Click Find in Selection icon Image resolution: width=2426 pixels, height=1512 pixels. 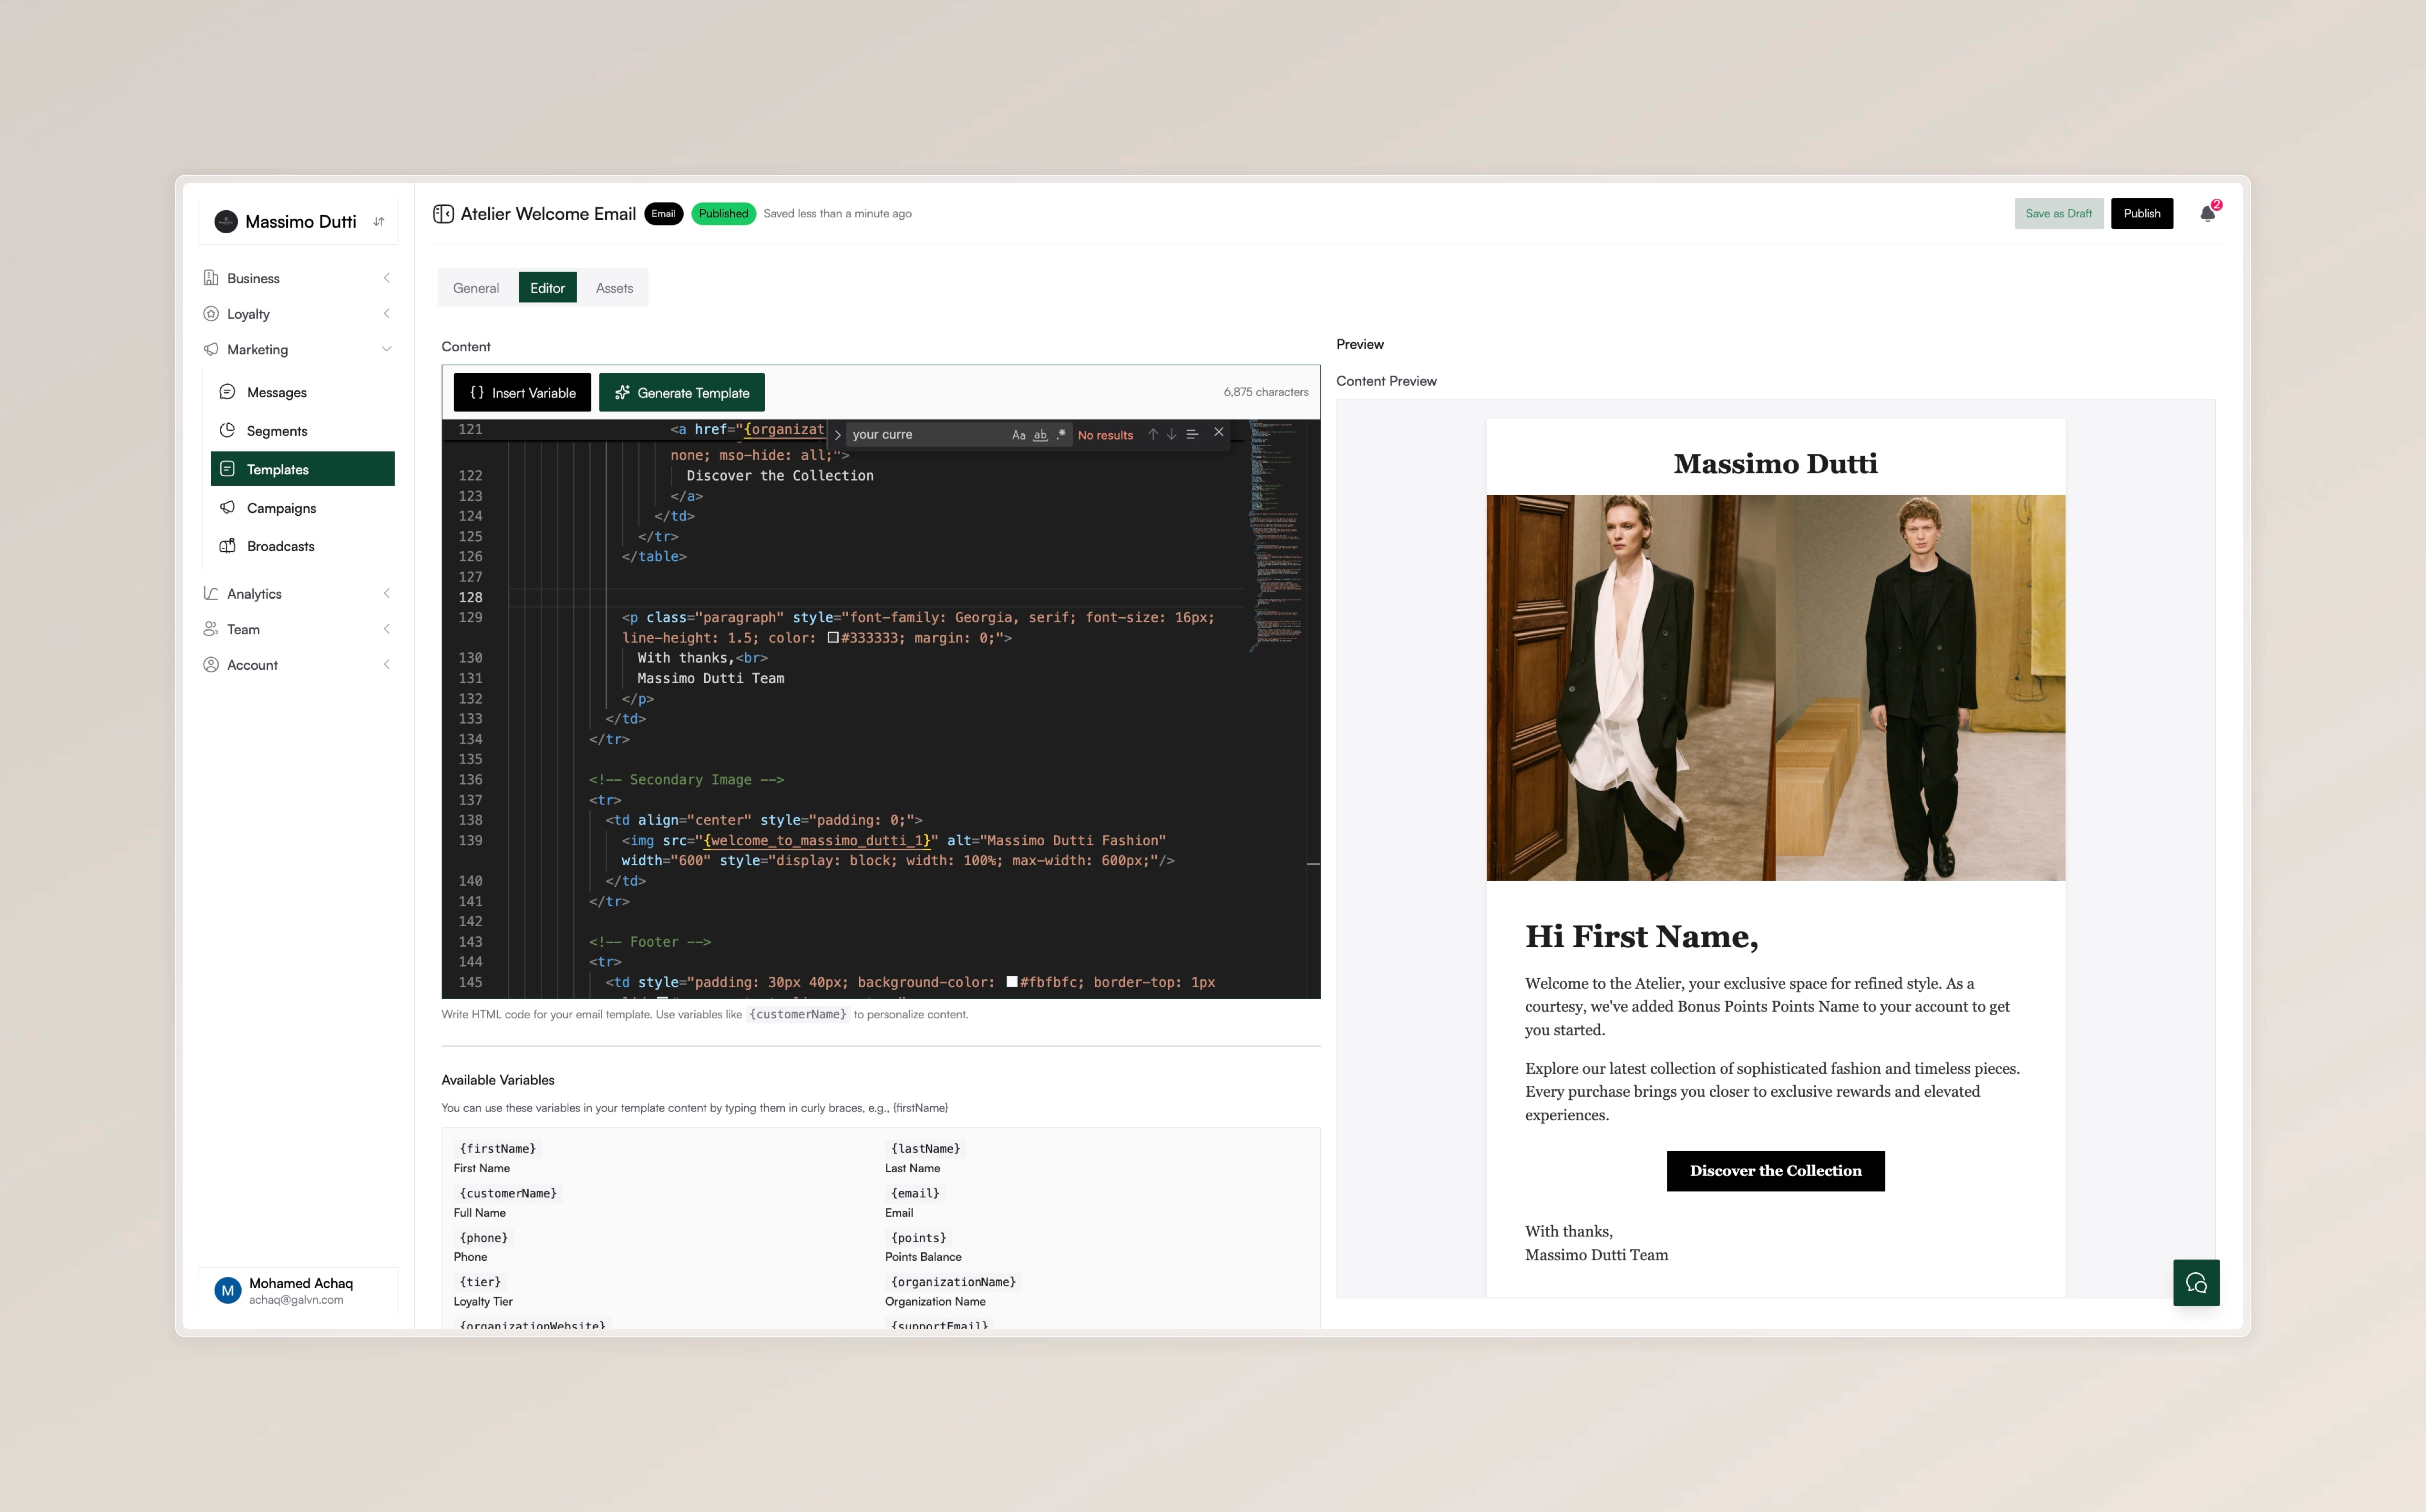[1192, 434]
